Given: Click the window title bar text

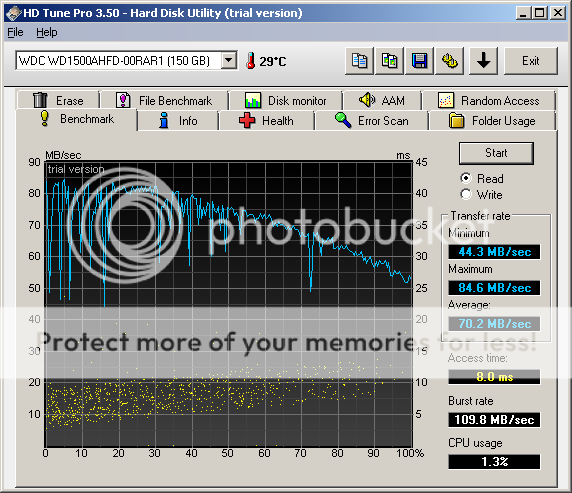Looking at the screenshot, I should (x=163, y=13).
